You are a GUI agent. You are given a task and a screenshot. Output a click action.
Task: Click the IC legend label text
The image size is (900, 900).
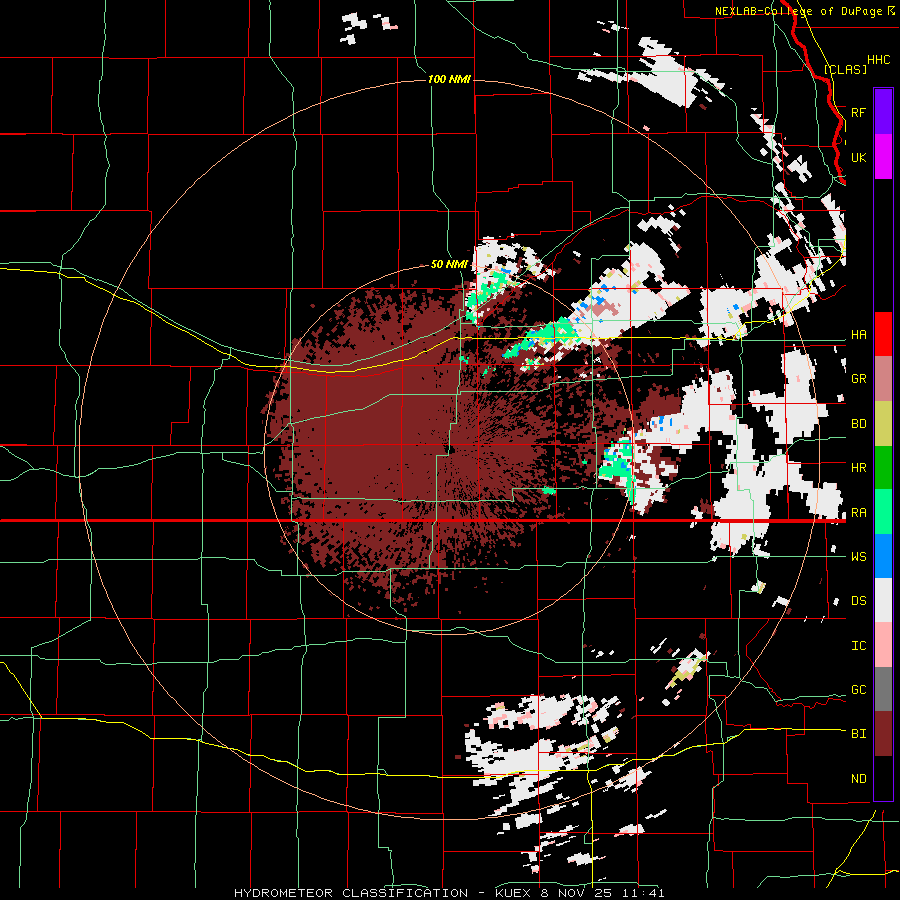click(x=858, y=646)
